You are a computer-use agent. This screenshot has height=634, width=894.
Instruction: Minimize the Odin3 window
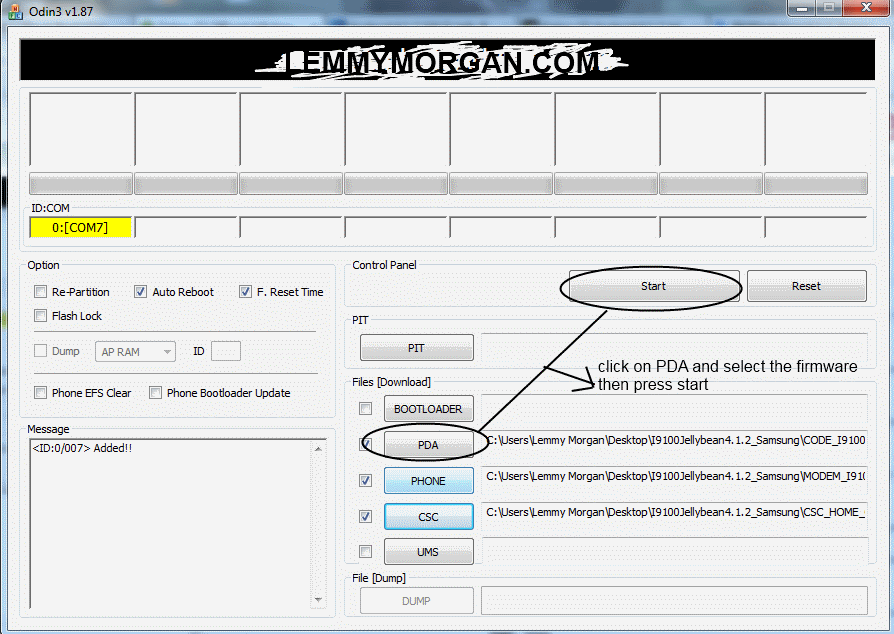[802, 8]
